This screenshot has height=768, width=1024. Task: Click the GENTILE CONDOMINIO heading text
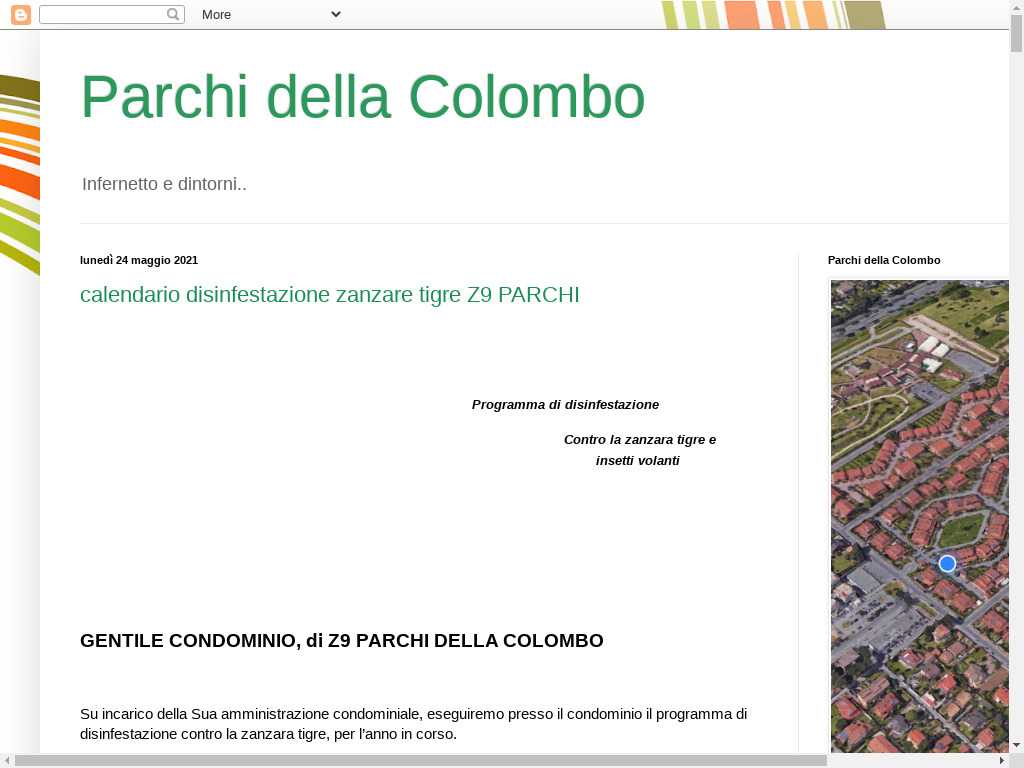coord(341,641)
